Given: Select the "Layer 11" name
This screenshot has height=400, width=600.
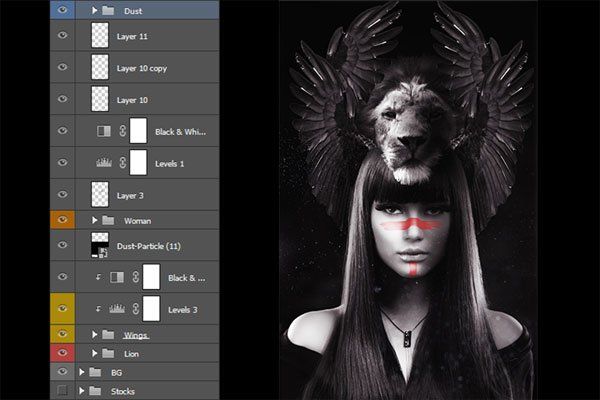Looking at the screenshot, I should tap(132, 36).
